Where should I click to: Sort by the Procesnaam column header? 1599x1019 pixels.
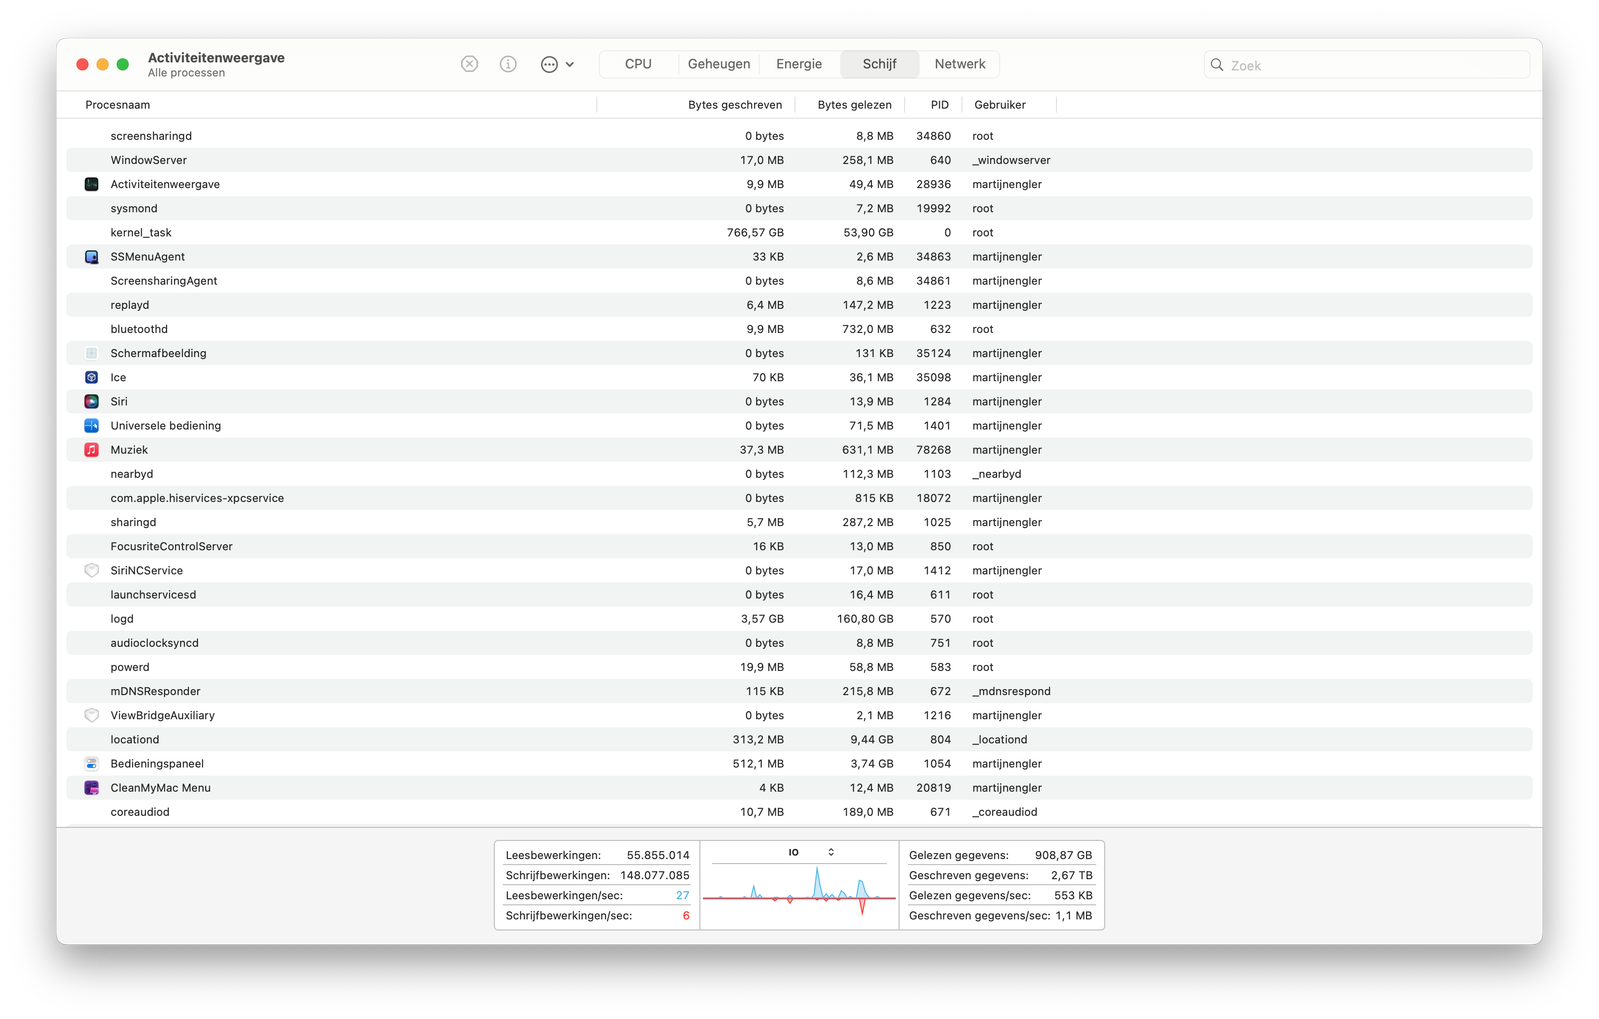point(118,105)
